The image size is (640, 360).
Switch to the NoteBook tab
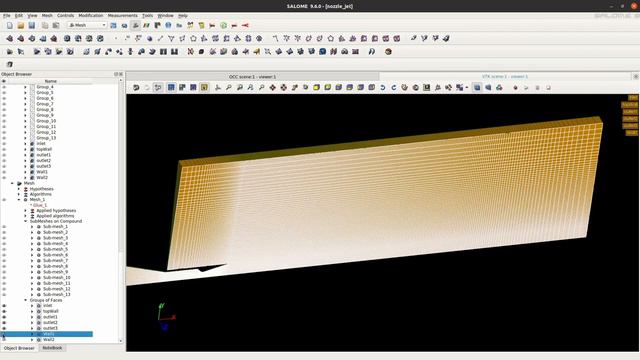point(52,348)
